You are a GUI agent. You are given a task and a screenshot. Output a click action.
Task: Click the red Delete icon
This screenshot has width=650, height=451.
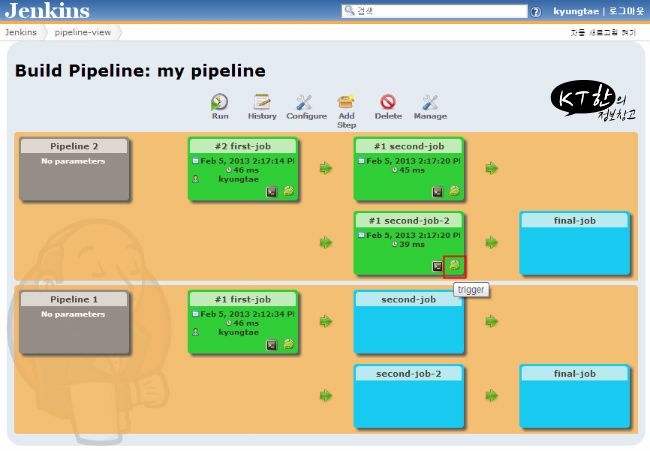(388, 102)
